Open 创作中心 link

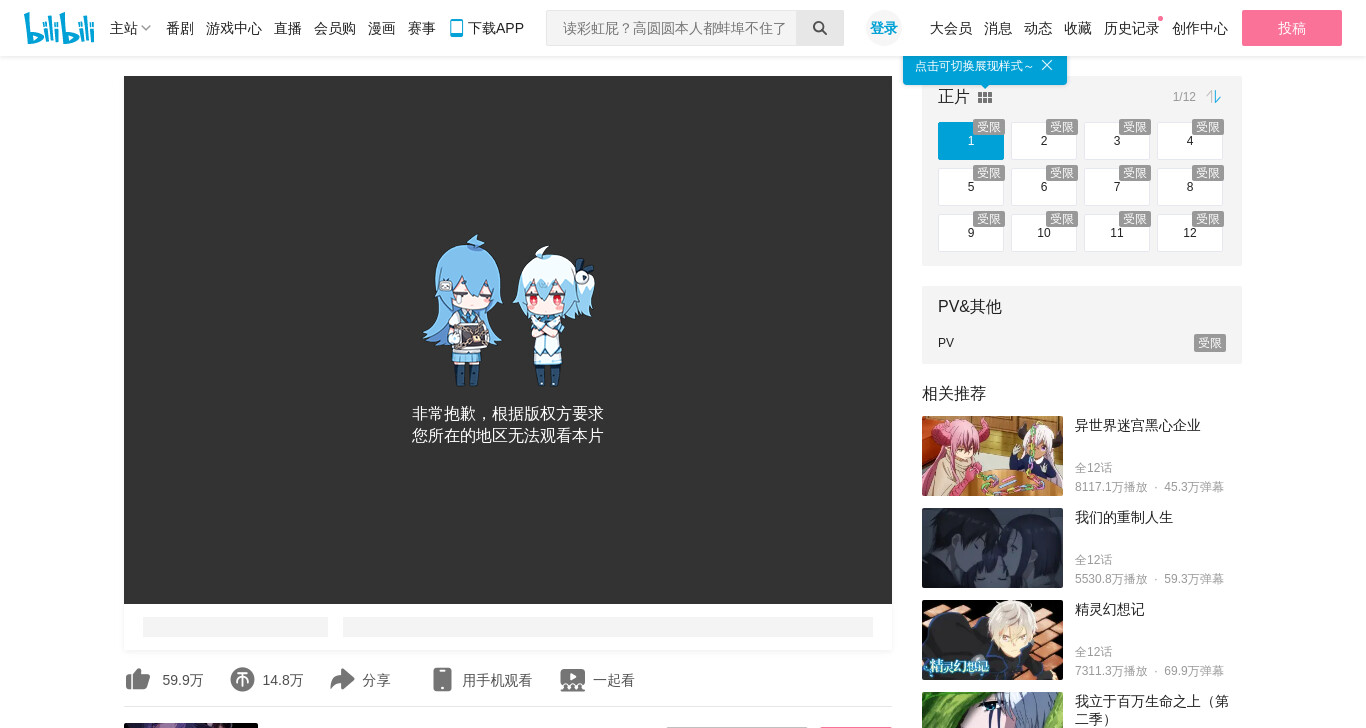pyautogui.click(x=1200, y=28)
